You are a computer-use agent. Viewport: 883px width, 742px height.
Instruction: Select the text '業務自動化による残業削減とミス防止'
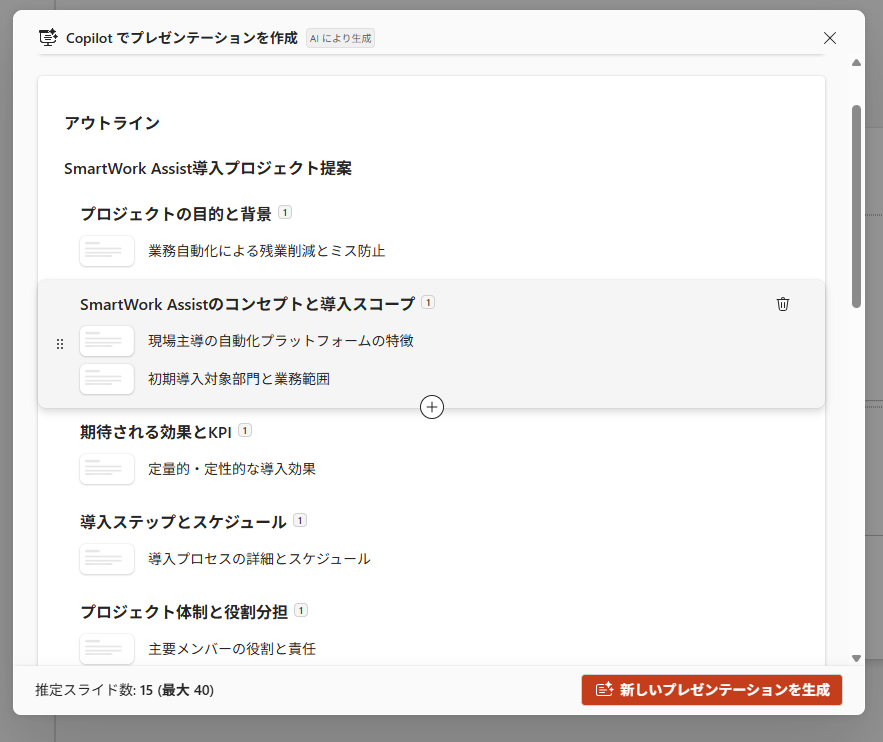[x=267, y=251]
